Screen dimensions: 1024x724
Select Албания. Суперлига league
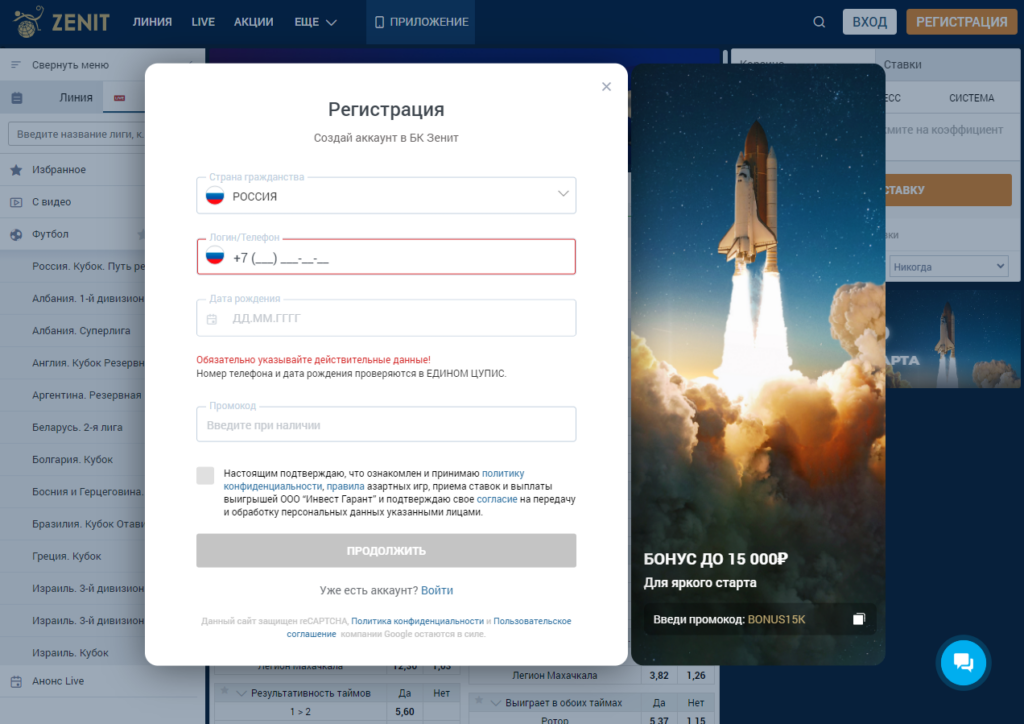[81, 330]
